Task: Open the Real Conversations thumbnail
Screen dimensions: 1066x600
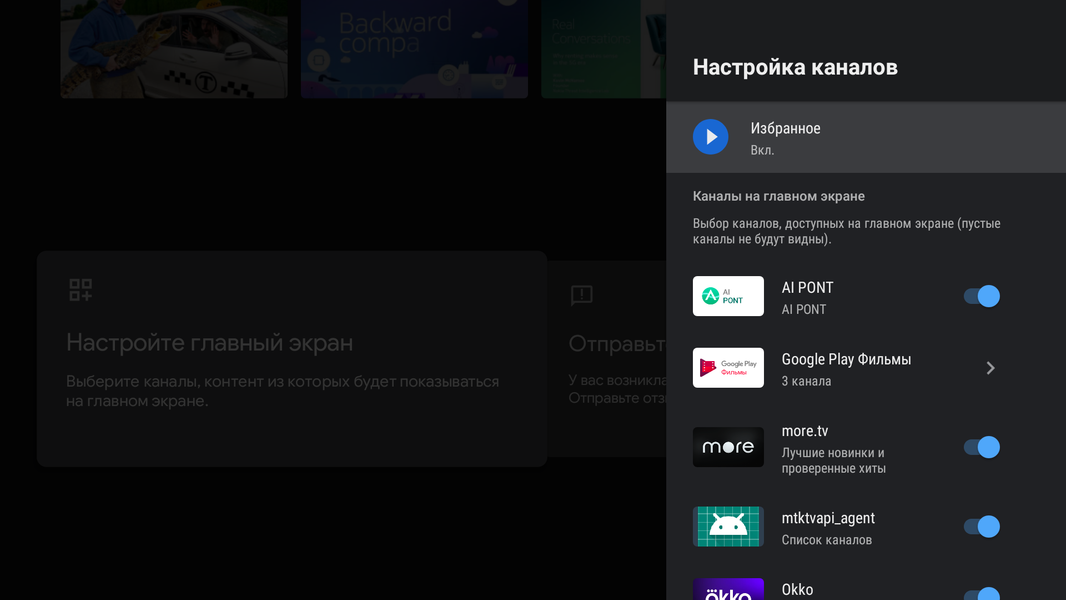Action: [x=604, y=49]
